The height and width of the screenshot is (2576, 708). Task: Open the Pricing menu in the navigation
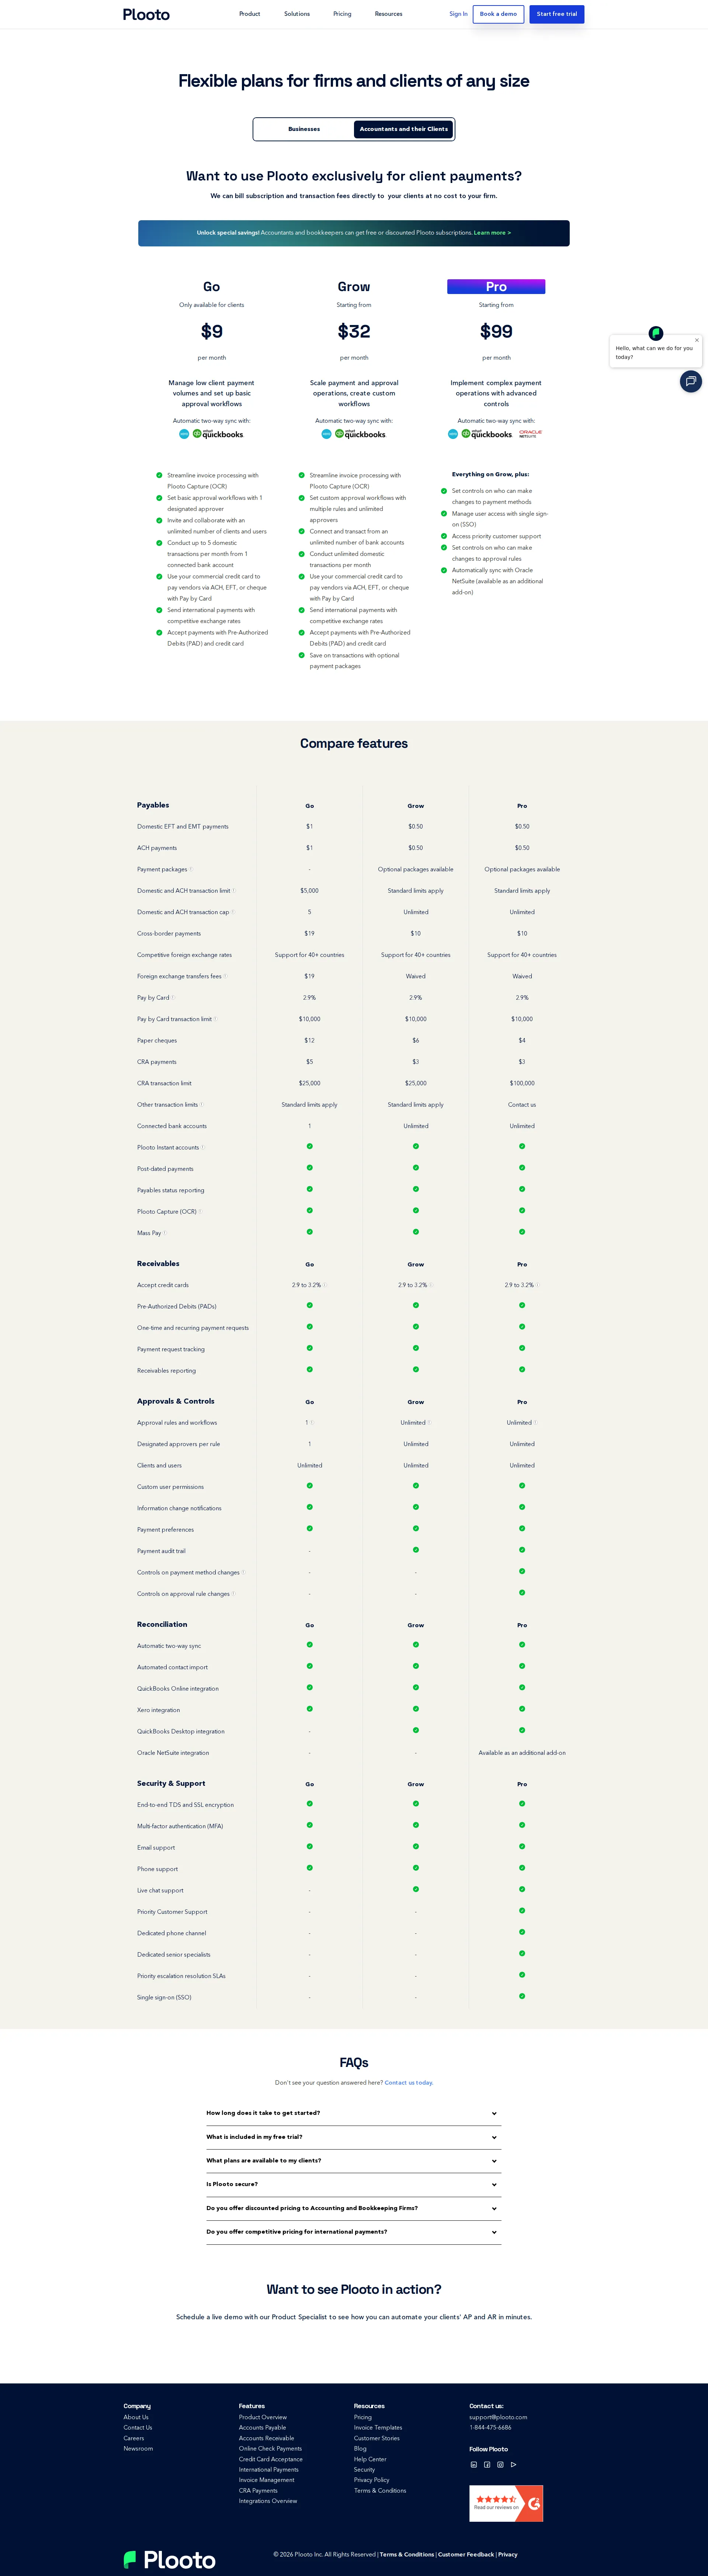342,14
